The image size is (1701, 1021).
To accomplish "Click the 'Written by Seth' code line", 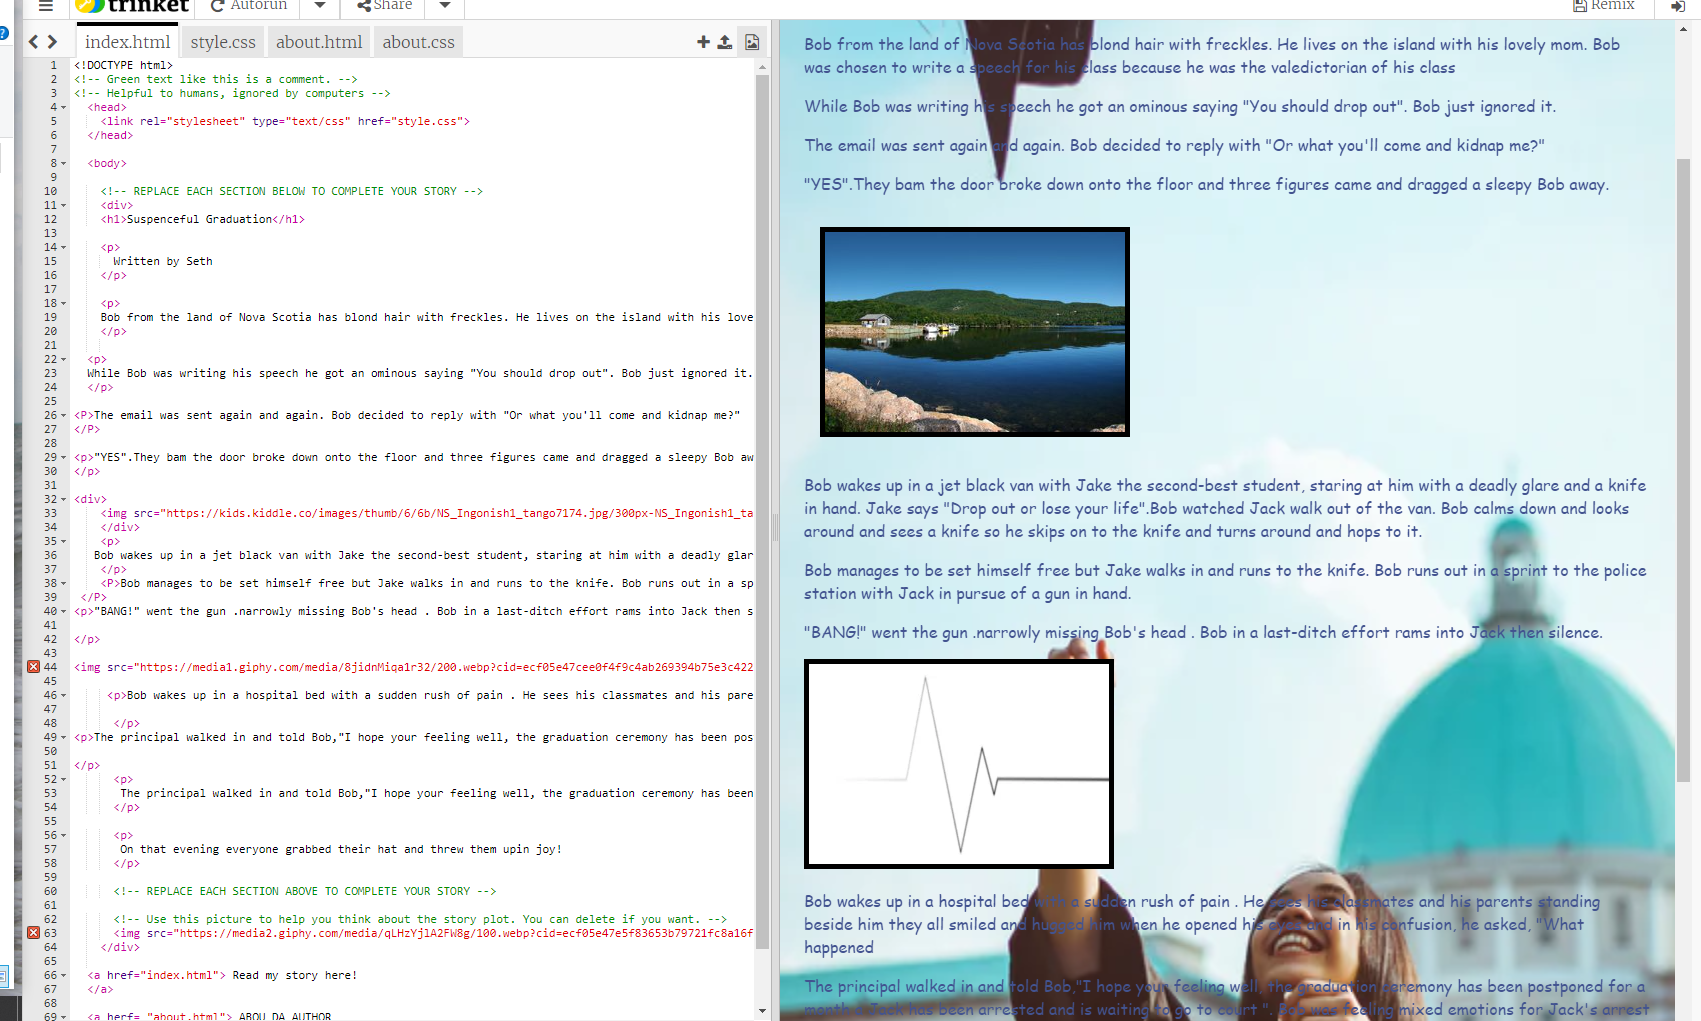I will click(163, 261).
